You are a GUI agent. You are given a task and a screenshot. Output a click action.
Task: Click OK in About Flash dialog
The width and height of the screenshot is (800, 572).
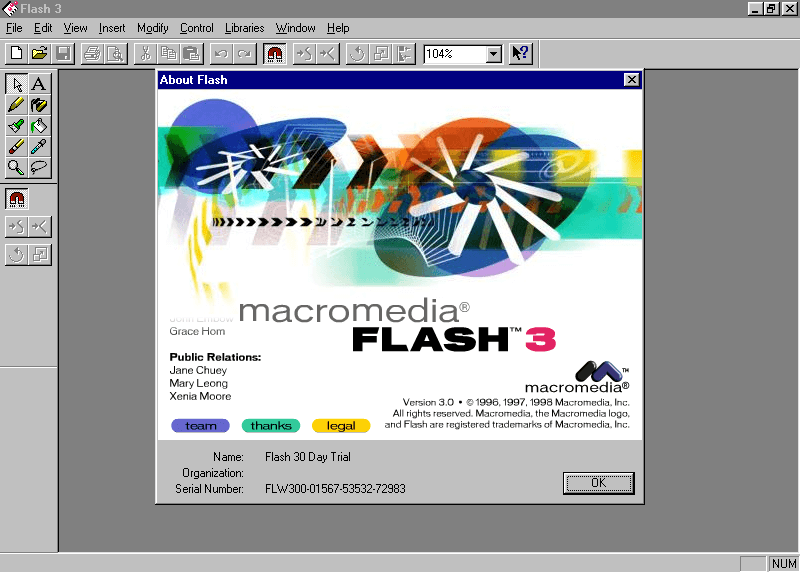[x=599, y=483]
